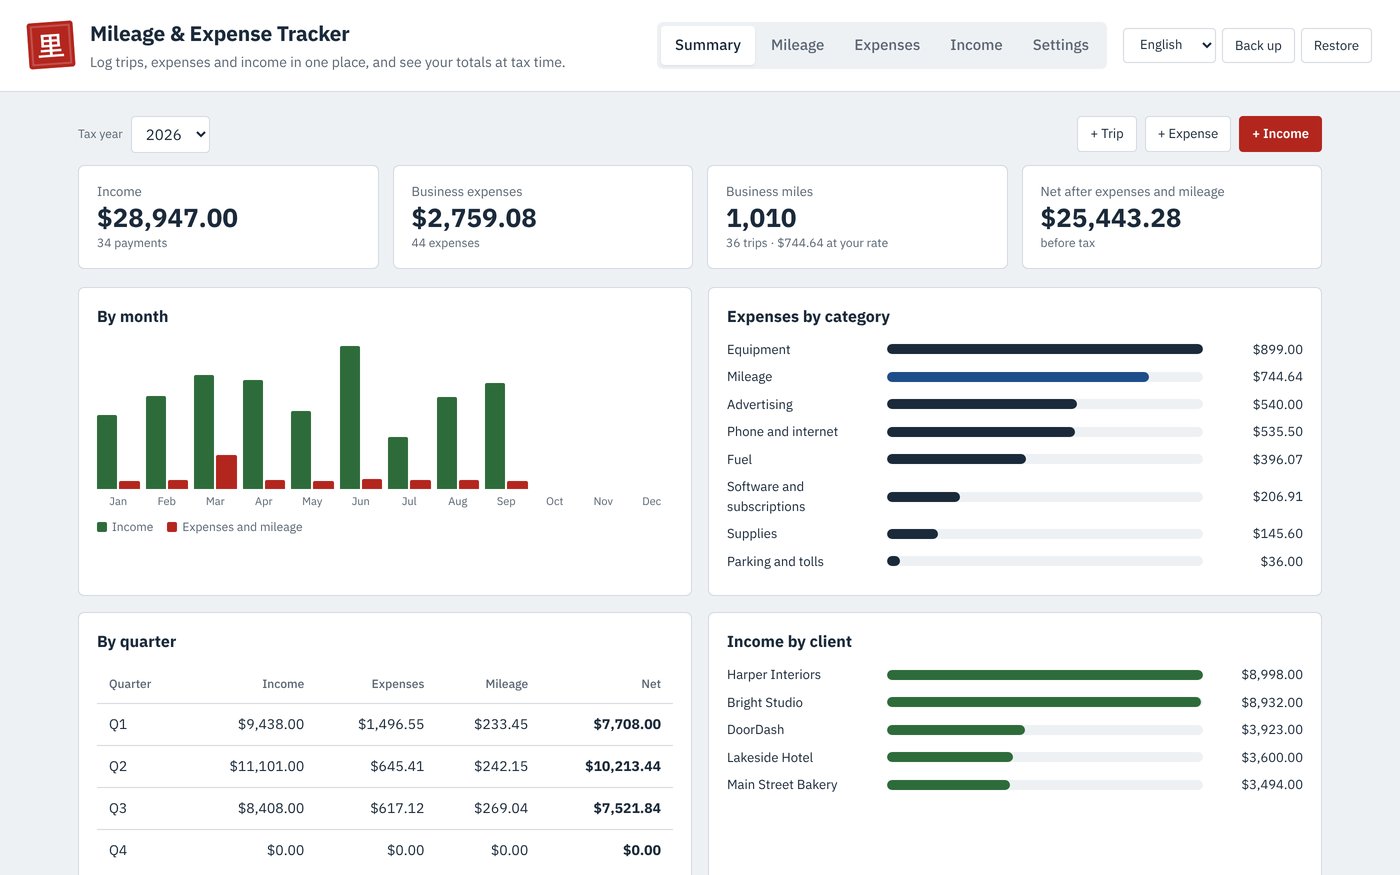Click the Harper Interiors income bar
Viewport: 1400px width, 875px height.
point(1045,675)
